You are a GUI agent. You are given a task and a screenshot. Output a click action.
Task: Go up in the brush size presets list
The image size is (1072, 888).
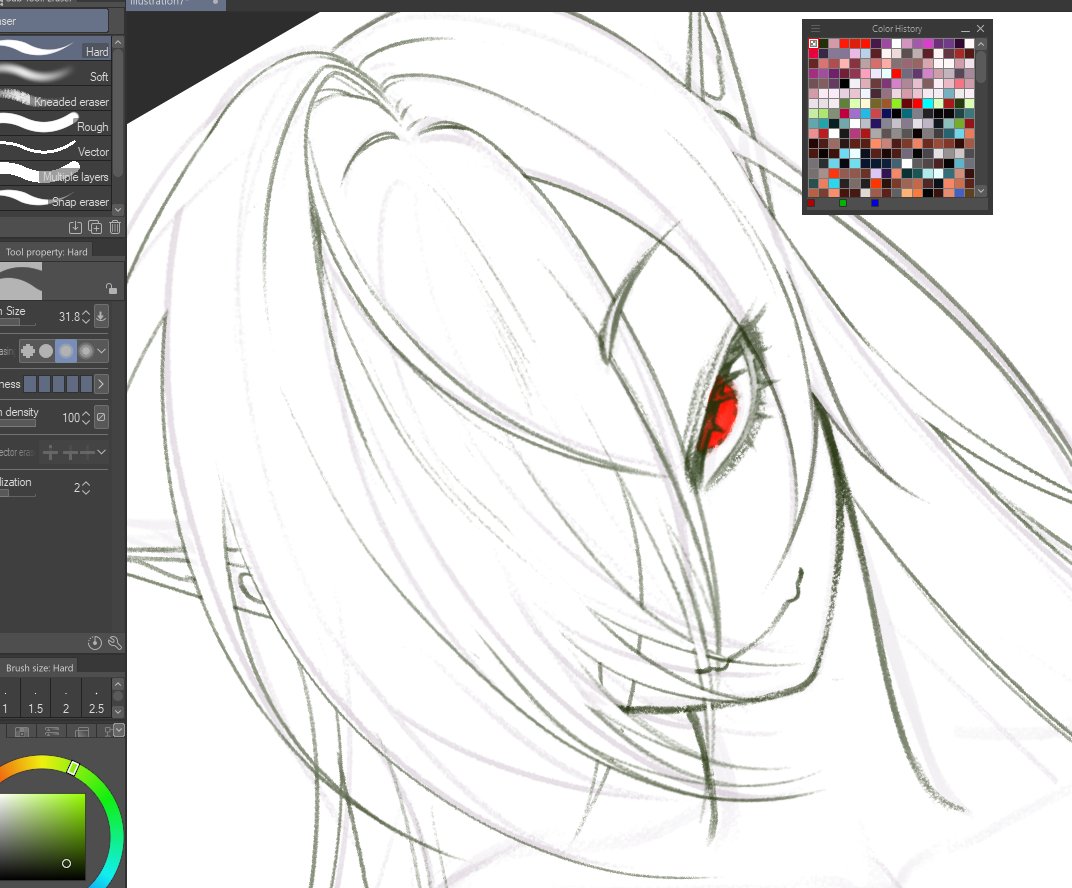click(118, 684)
